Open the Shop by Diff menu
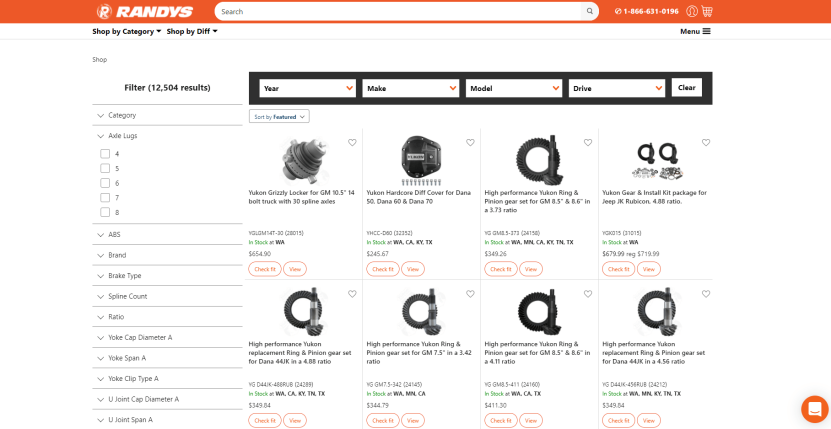Viewport: 831px width, 429px height. 192,31
